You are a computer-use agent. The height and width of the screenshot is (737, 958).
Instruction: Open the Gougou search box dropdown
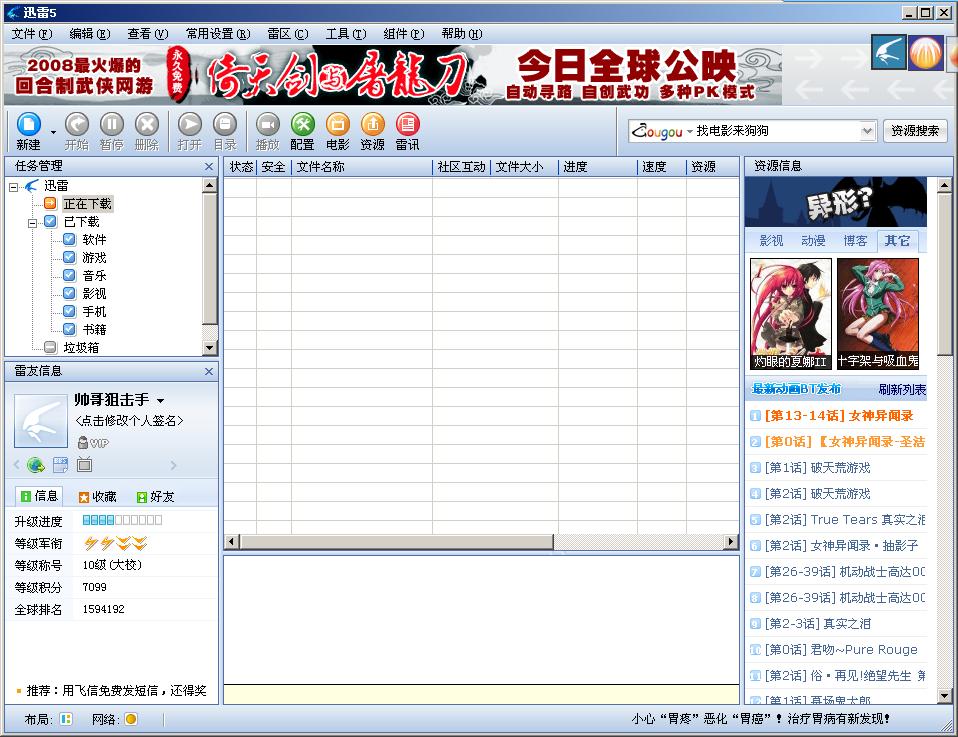(866, 131)
